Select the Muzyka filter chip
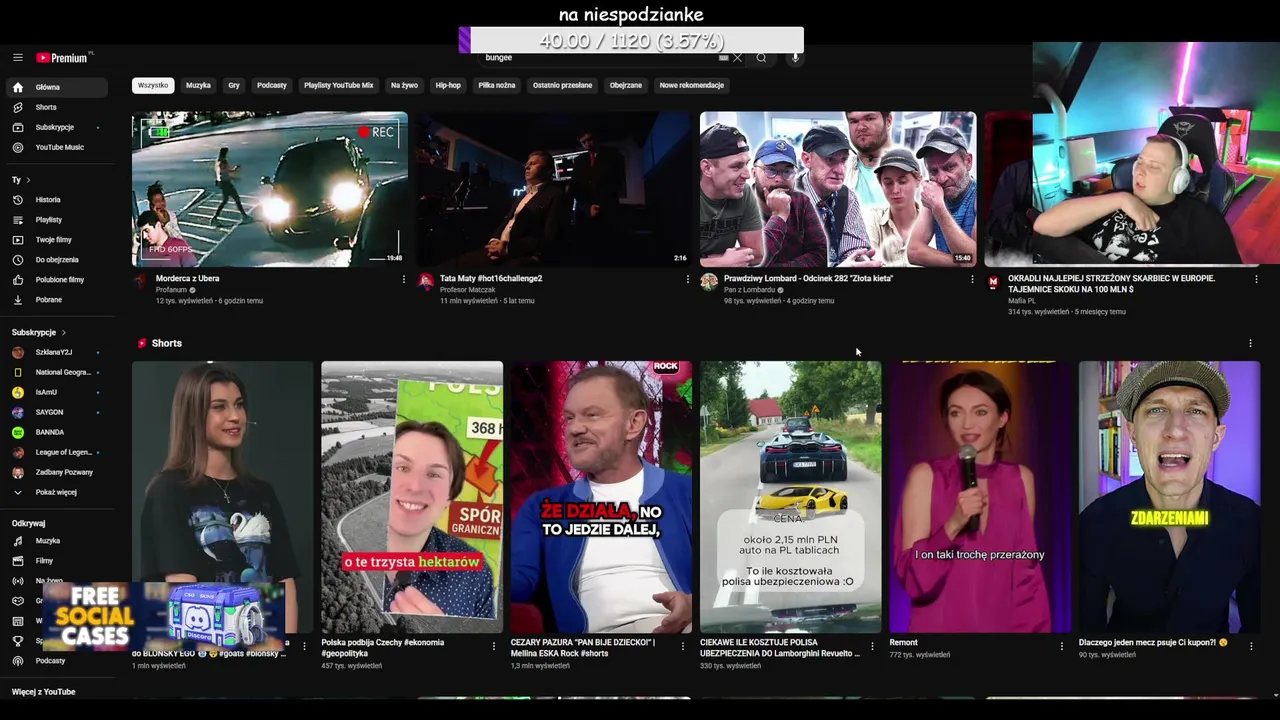This screenshot has width=1280, height=720. click(198, 85)
